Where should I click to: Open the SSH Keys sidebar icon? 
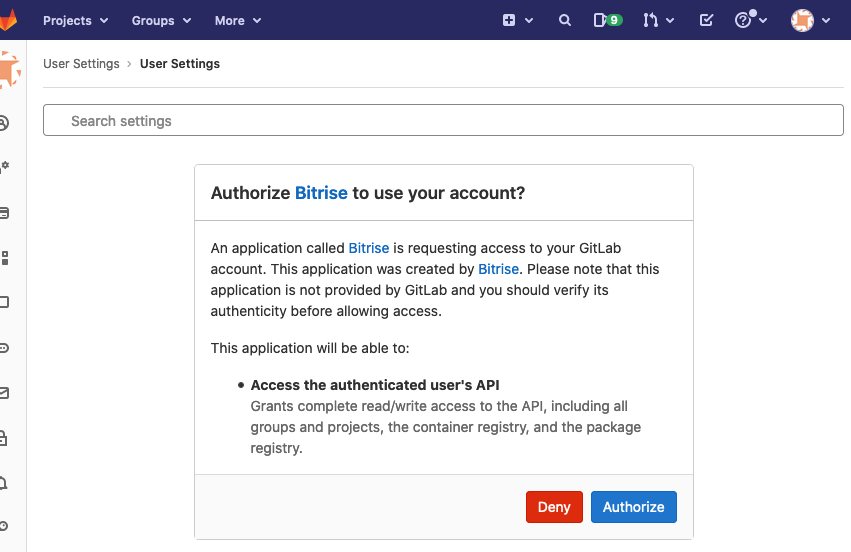point(4,525)
